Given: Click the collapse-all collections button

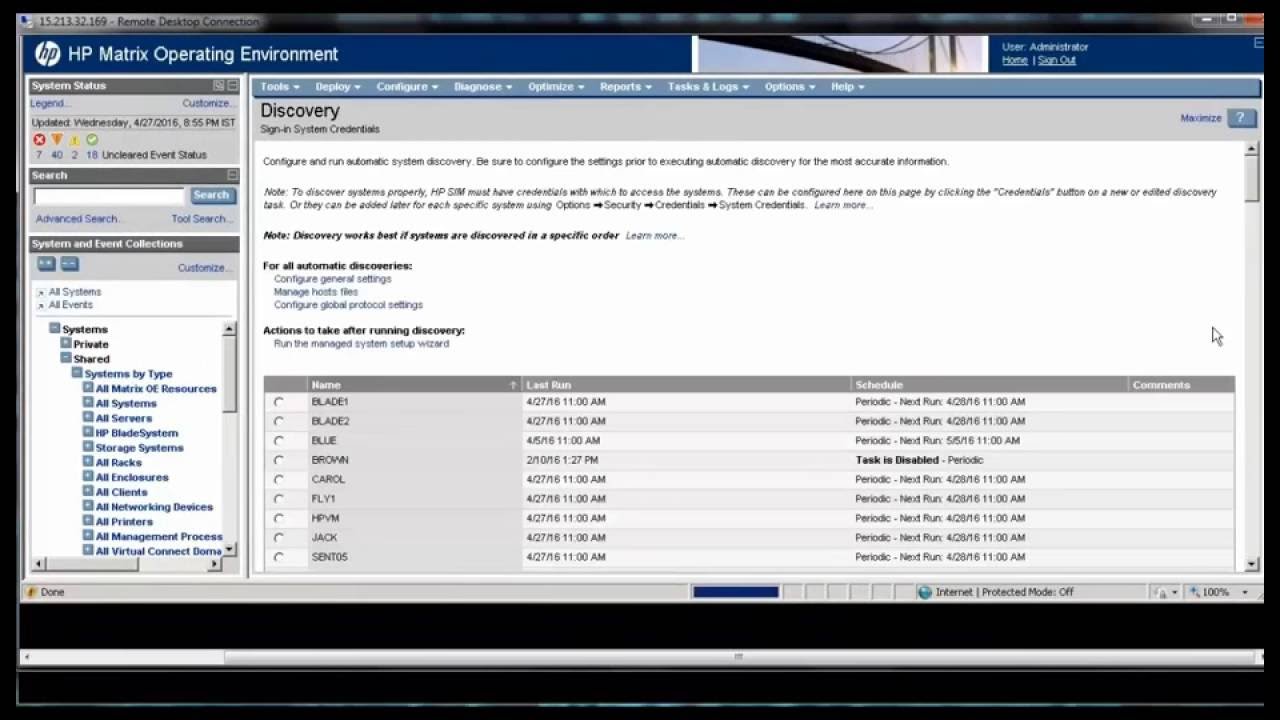Looking at the screenshot, I should tap(69, 264).
